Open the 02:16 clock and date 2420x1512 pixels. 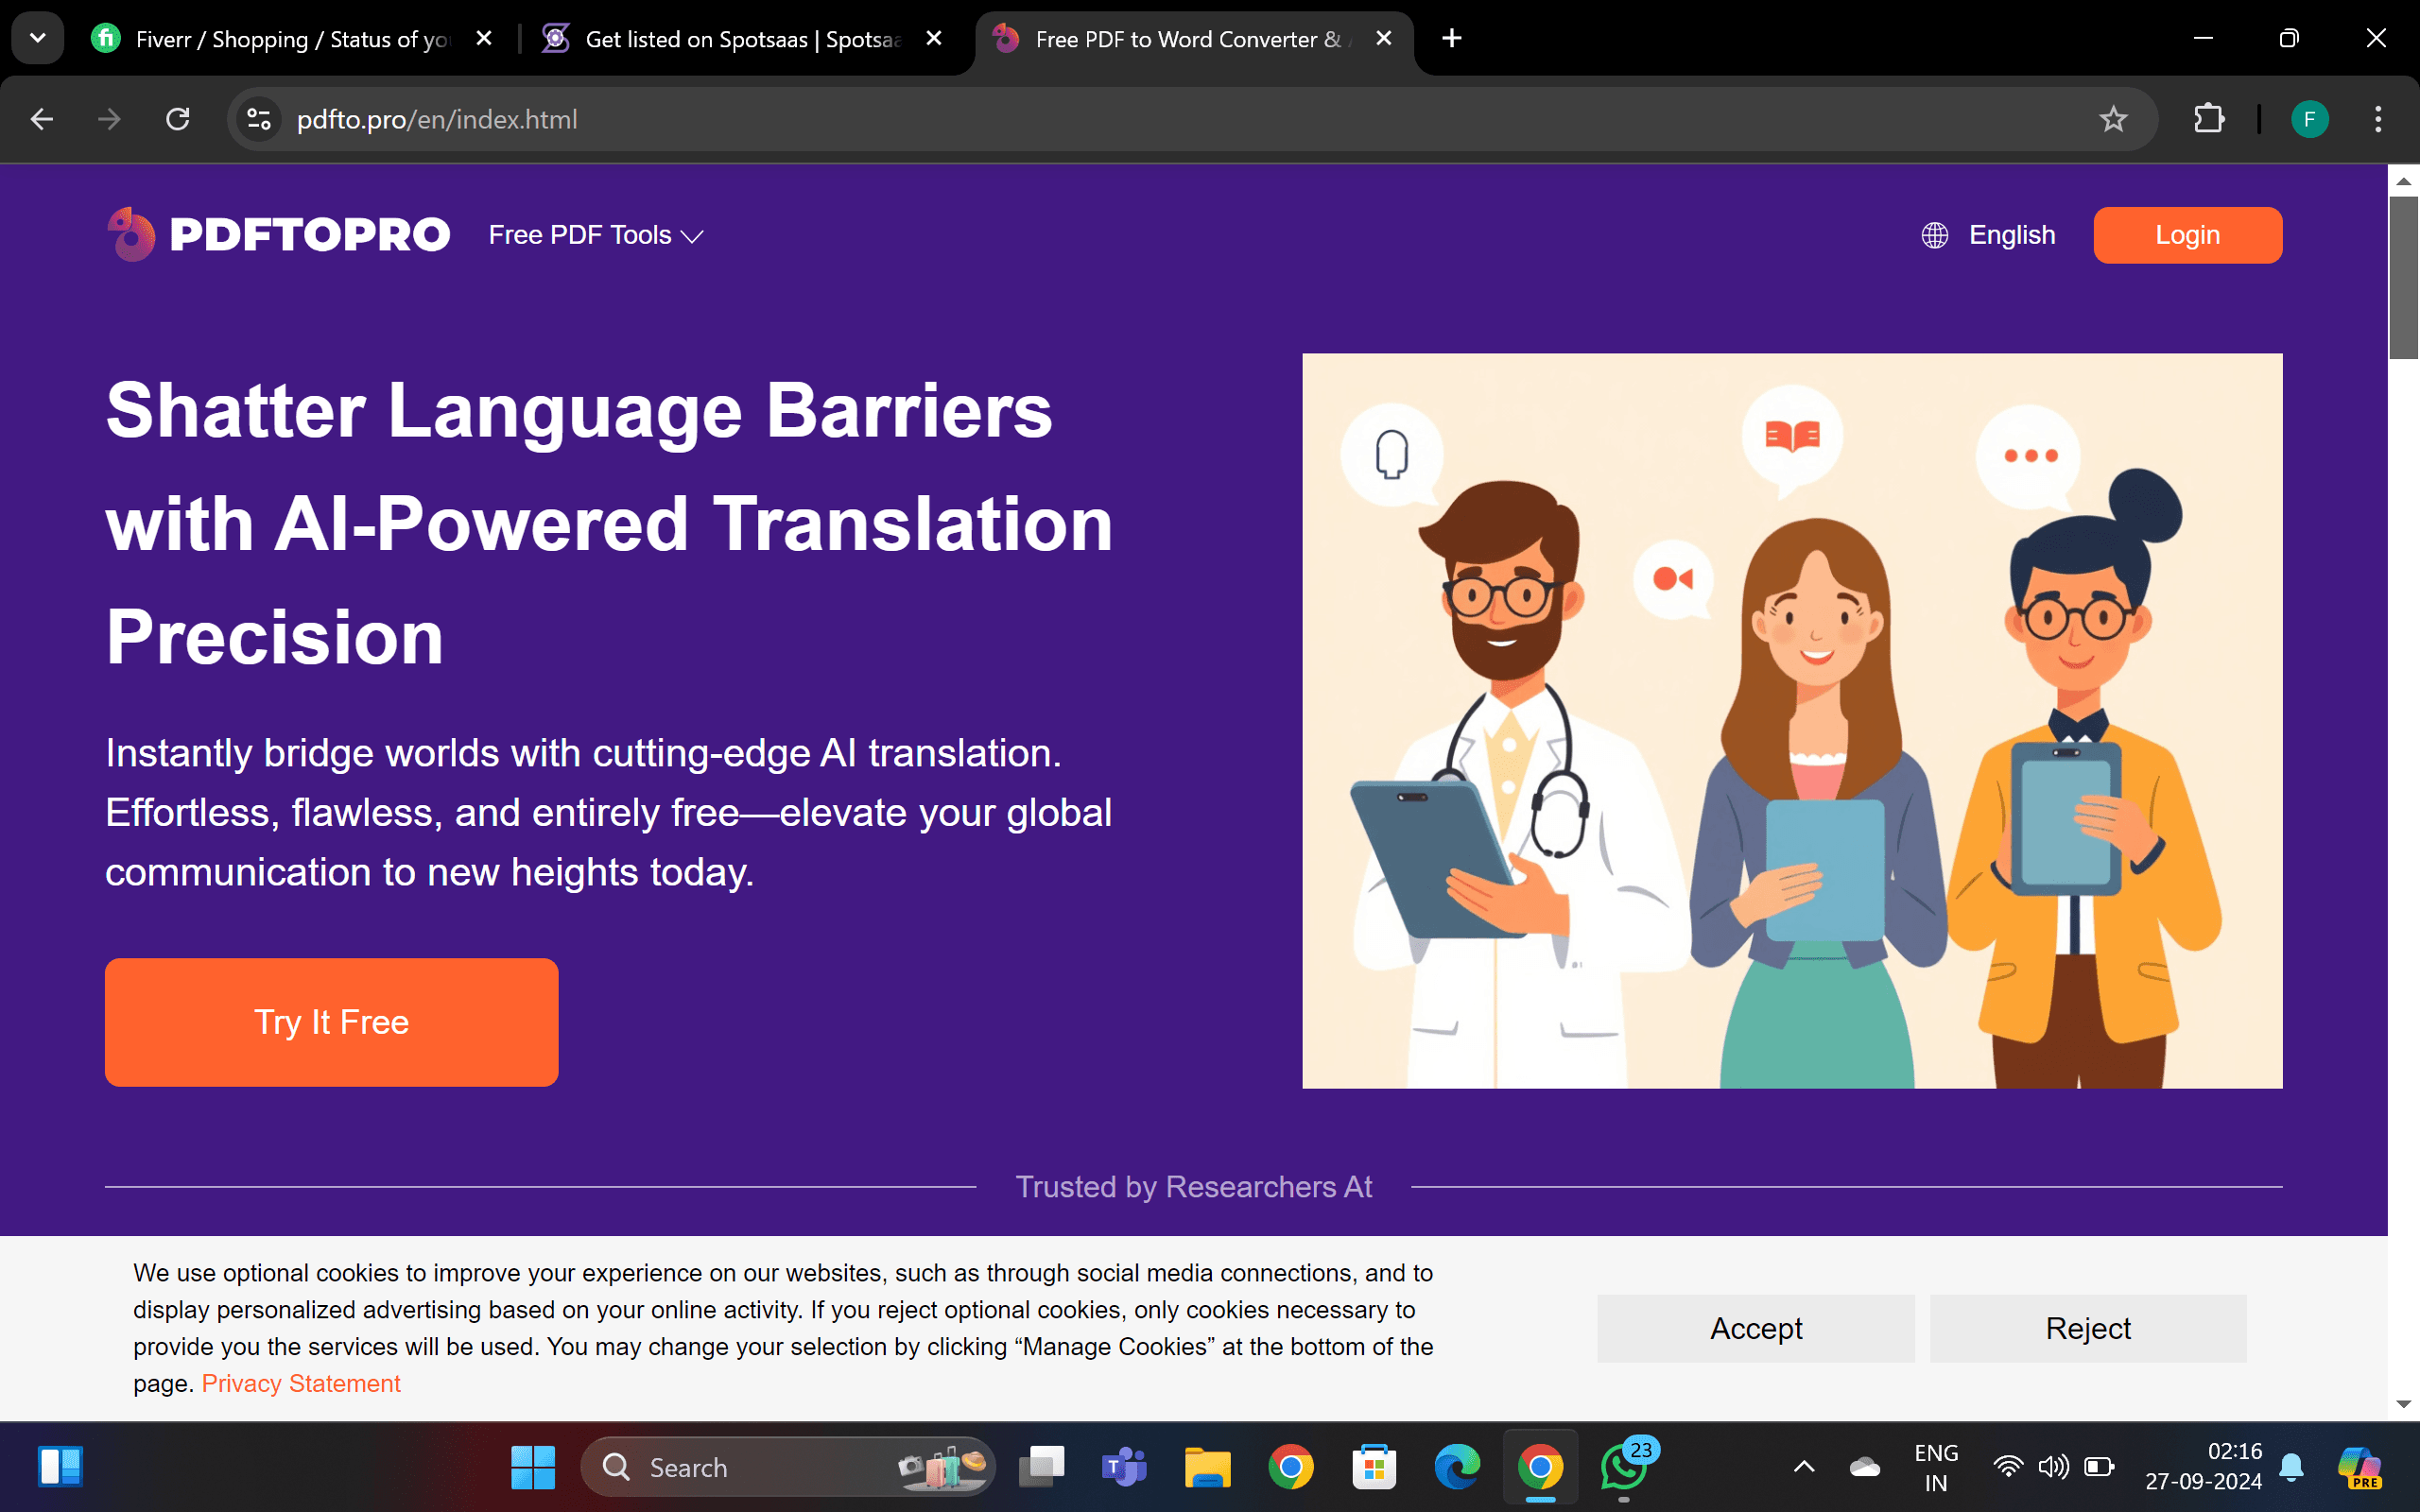click(2203, 1467)
